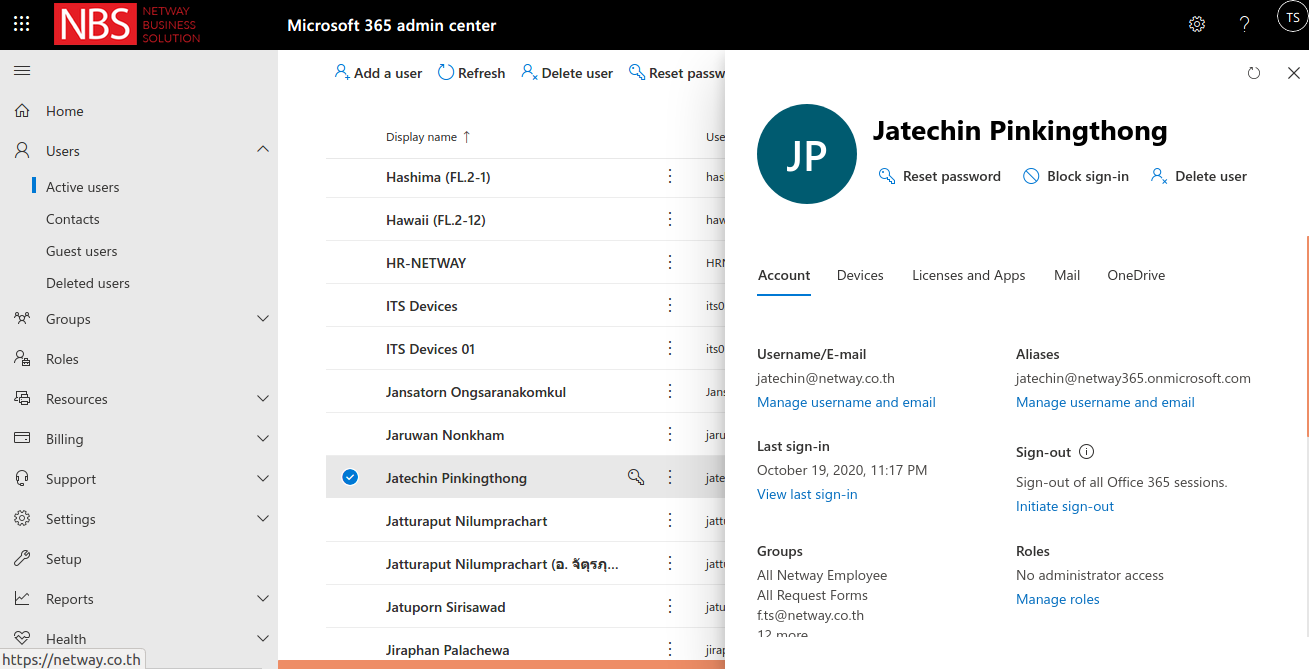
Task: Switch to the Licenses and Apps tab
Action: [x=968, y=275]
